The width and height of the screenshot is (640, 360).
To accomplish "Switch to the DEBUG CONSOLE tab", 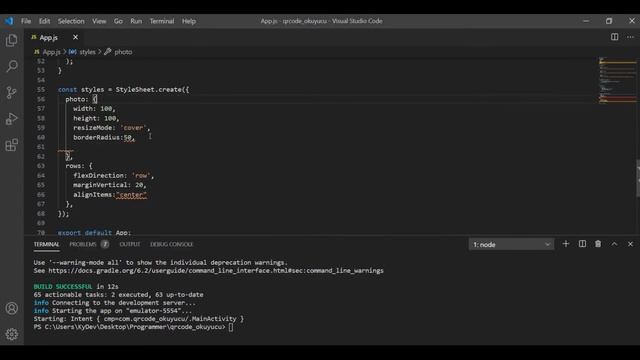I will point(171,244).
